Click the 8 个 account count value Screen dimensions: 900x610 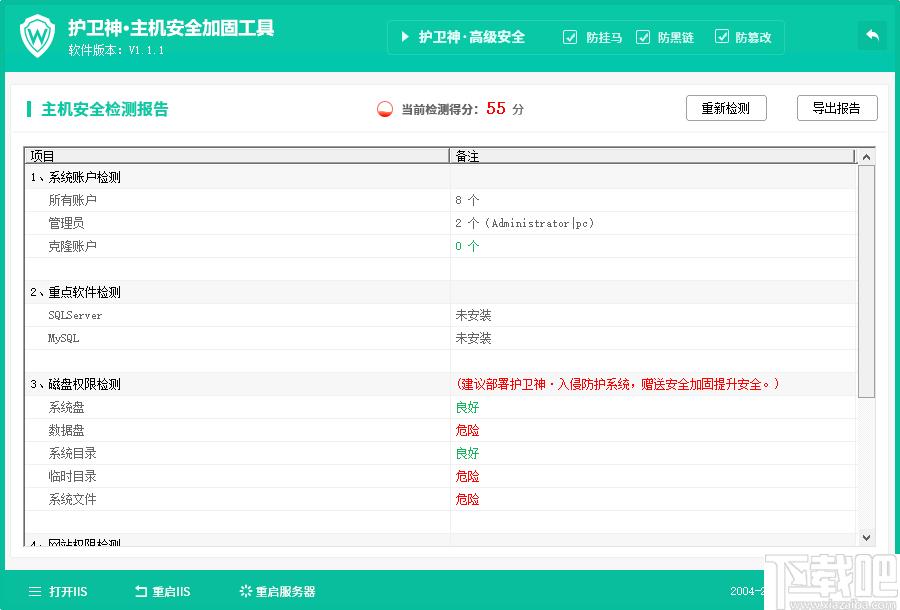[467, 200]
